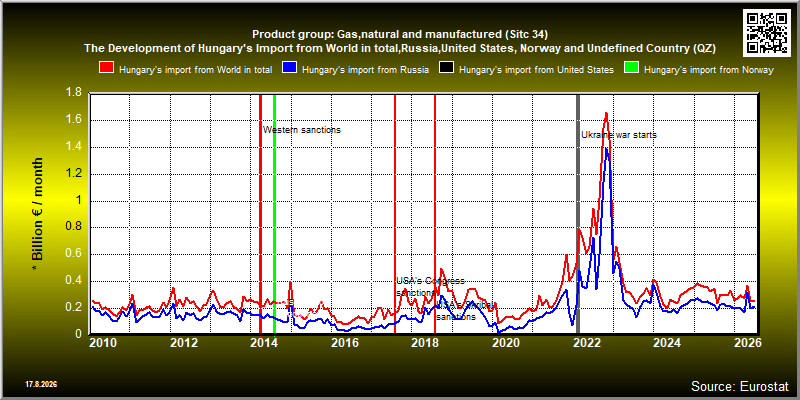Click the 17.8.2026 date stamp
The height and width of the screenshot is (400, 800).
(41, 383)
